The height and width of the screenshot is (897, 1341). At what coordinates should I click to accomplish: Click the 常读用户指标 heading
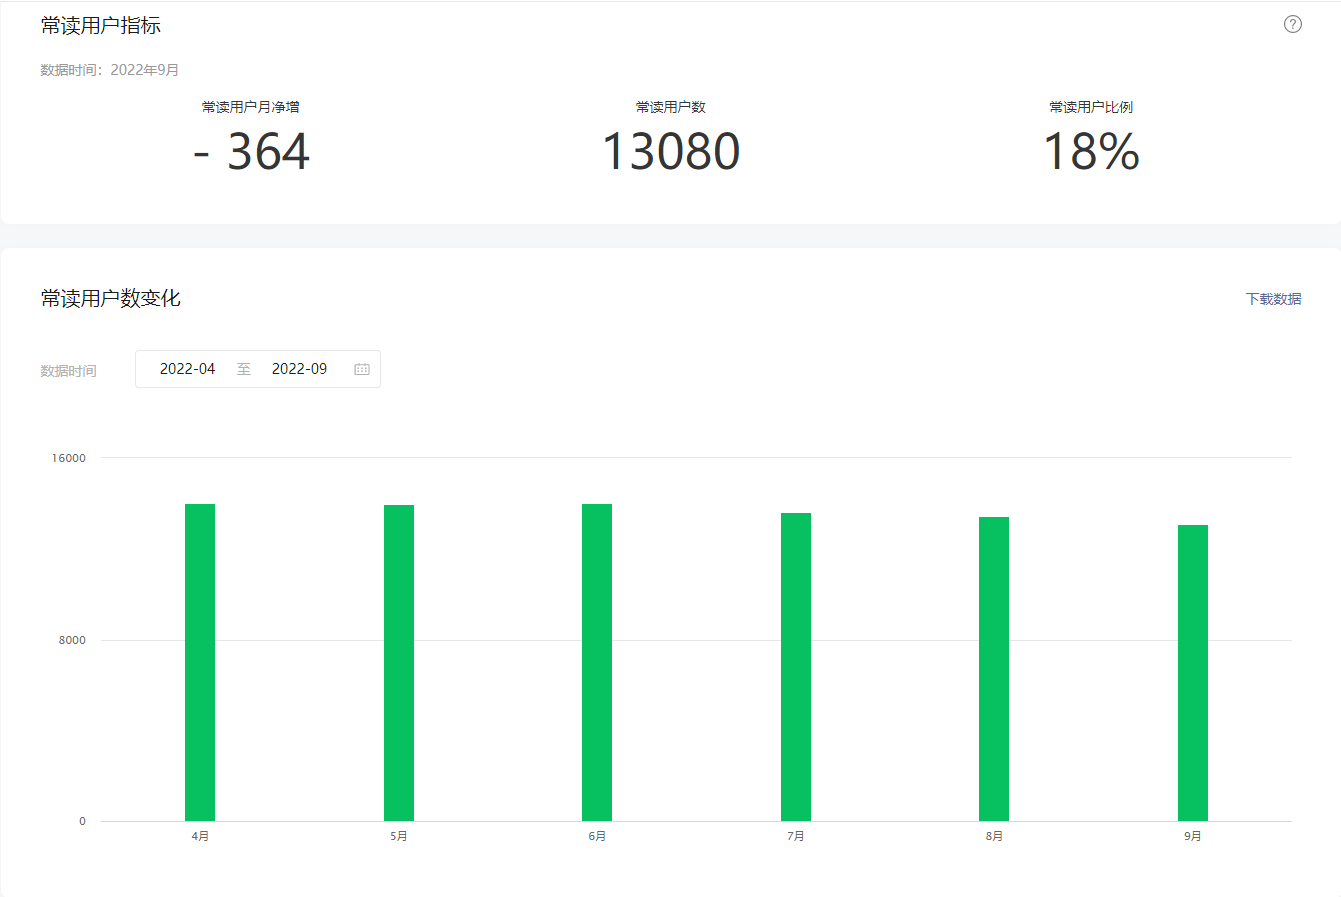(101, 25)
